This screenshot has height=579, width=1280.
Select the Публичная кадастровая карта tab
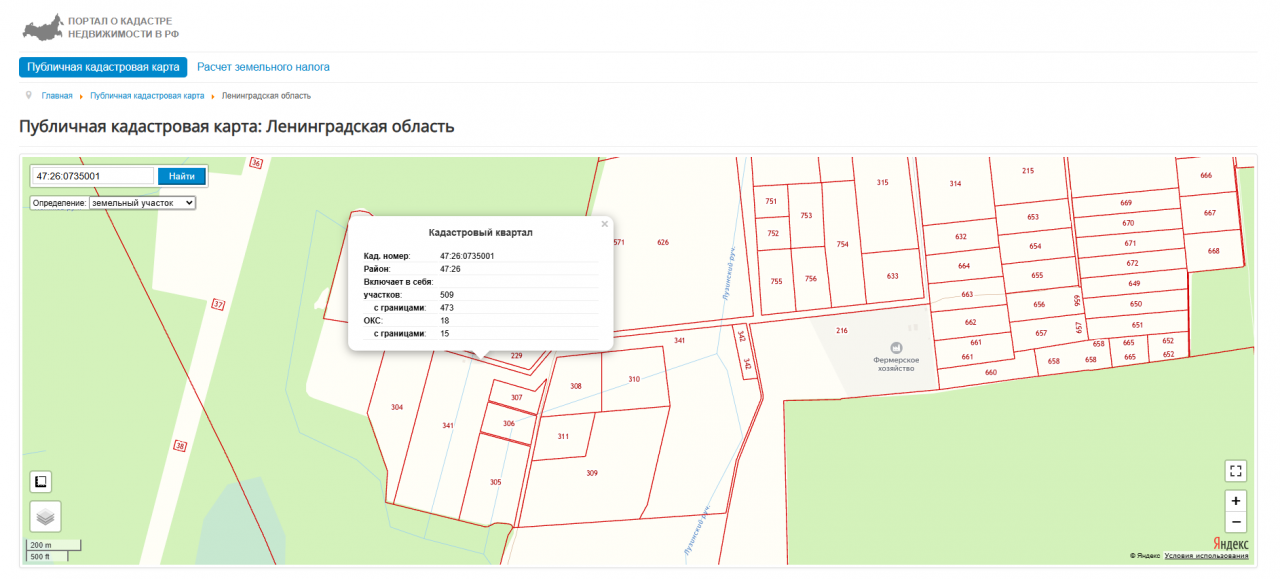(103, 67)
